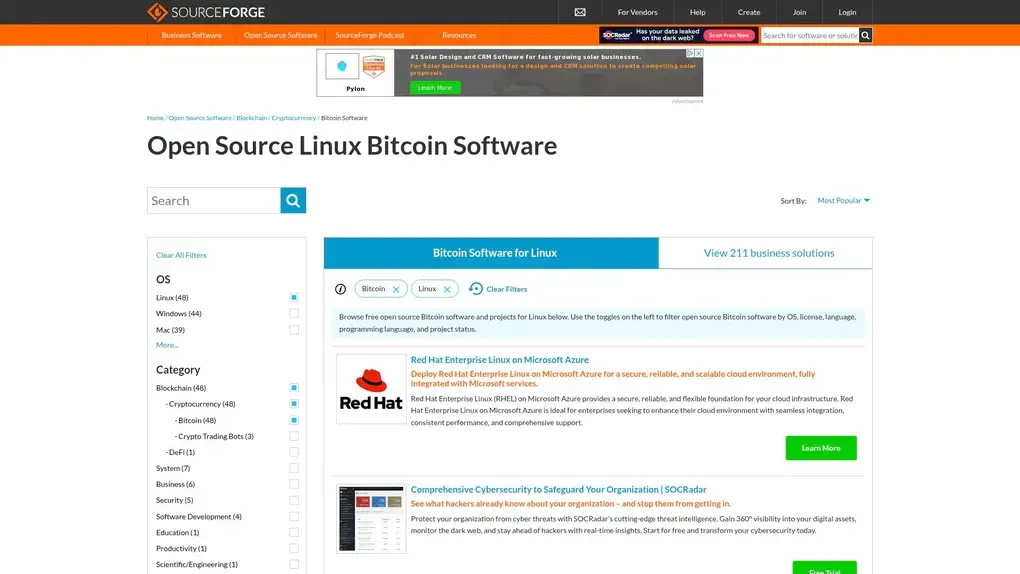Click Join in header

[799, 12]
